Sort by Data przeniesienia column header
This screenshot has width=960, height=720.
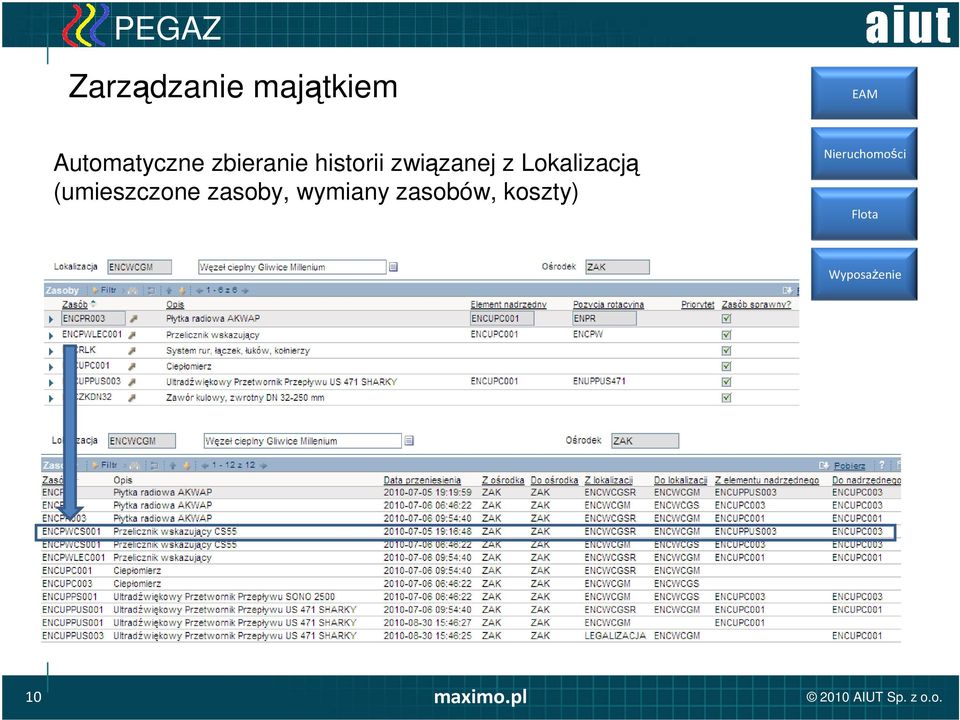click(422, 480)
